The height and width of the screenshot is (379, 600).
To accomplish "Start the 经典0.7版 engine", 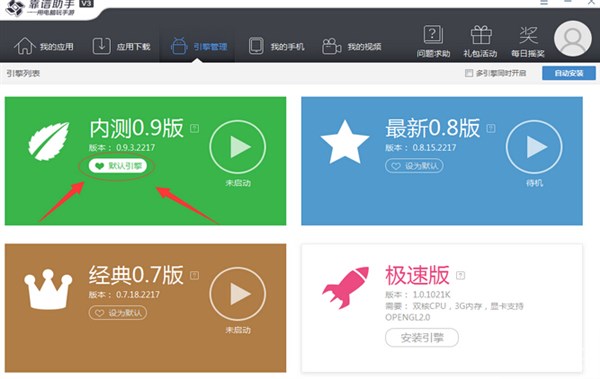I will coord(238,294).
